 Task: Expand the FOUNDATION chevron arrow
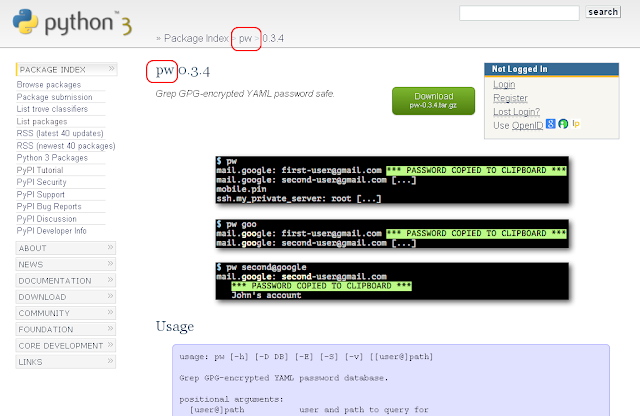(110, 328)
